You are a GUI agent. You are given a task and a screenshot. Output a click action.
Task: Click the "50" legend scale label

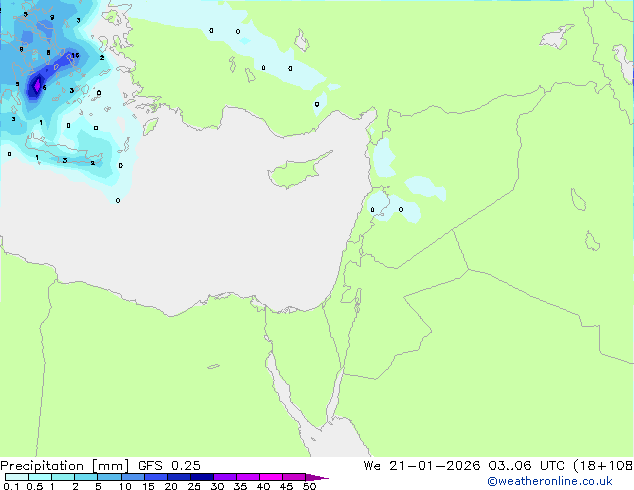point(309,486)
